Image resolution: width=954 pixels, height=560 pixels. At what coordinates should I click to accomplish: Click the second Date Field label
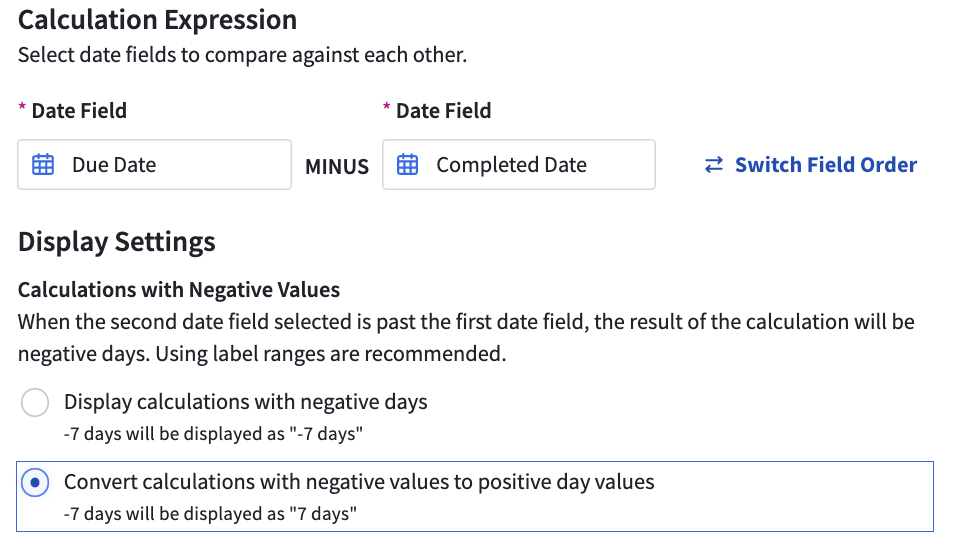[443, 111]
